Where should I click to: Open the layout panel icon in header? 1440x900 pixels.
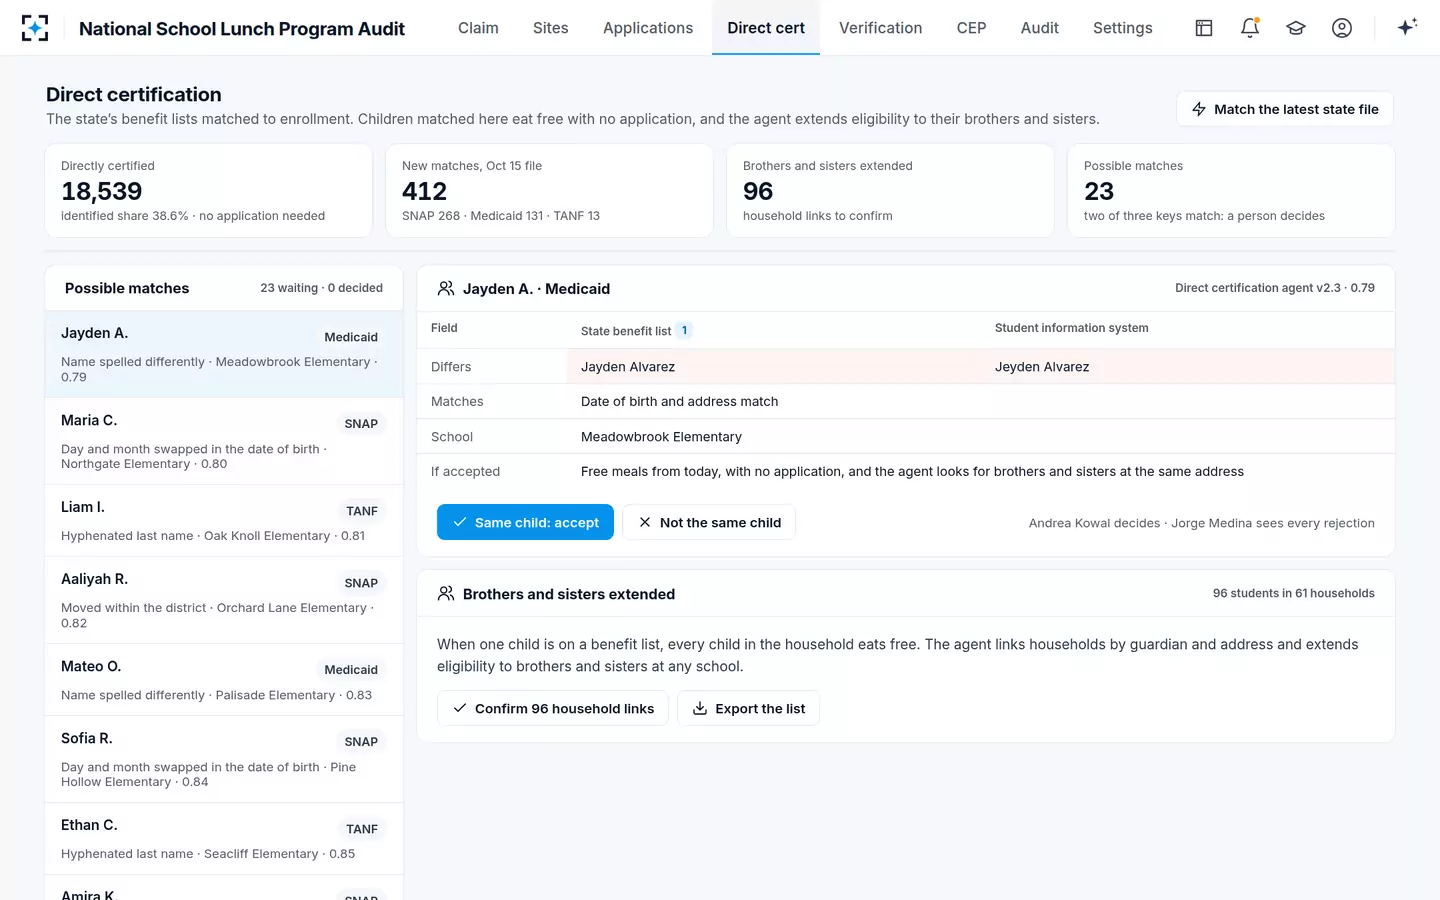tap(1204, 28)
